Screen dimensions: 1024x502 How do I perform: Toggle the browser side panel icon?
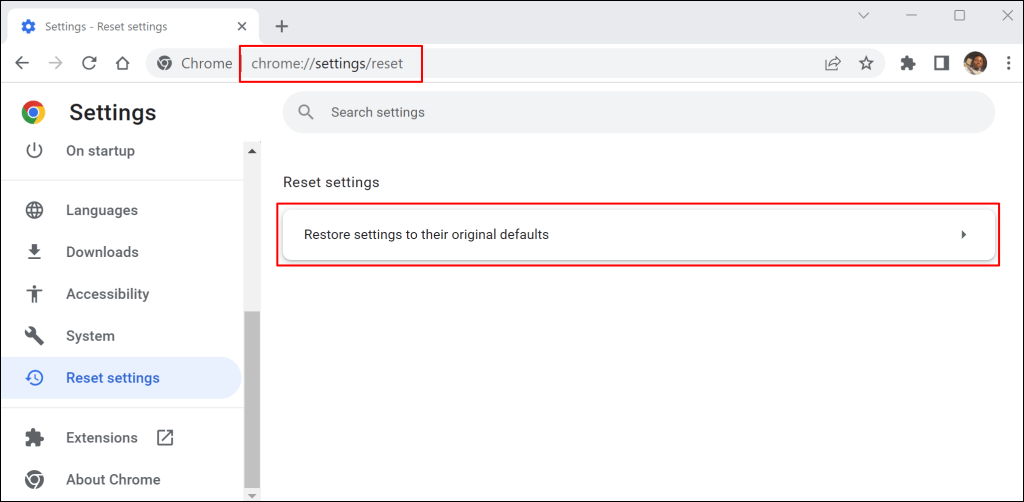(941, 63)
